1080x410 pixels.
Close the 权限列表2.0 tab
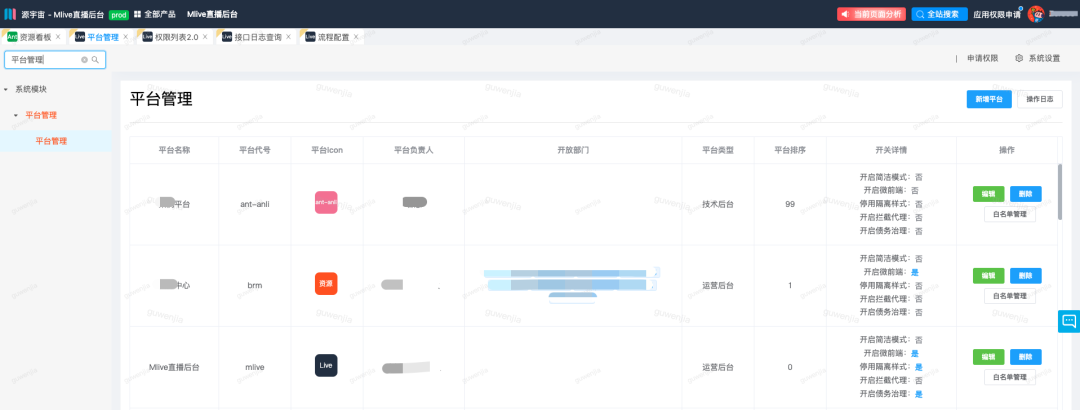pos(205,37)
